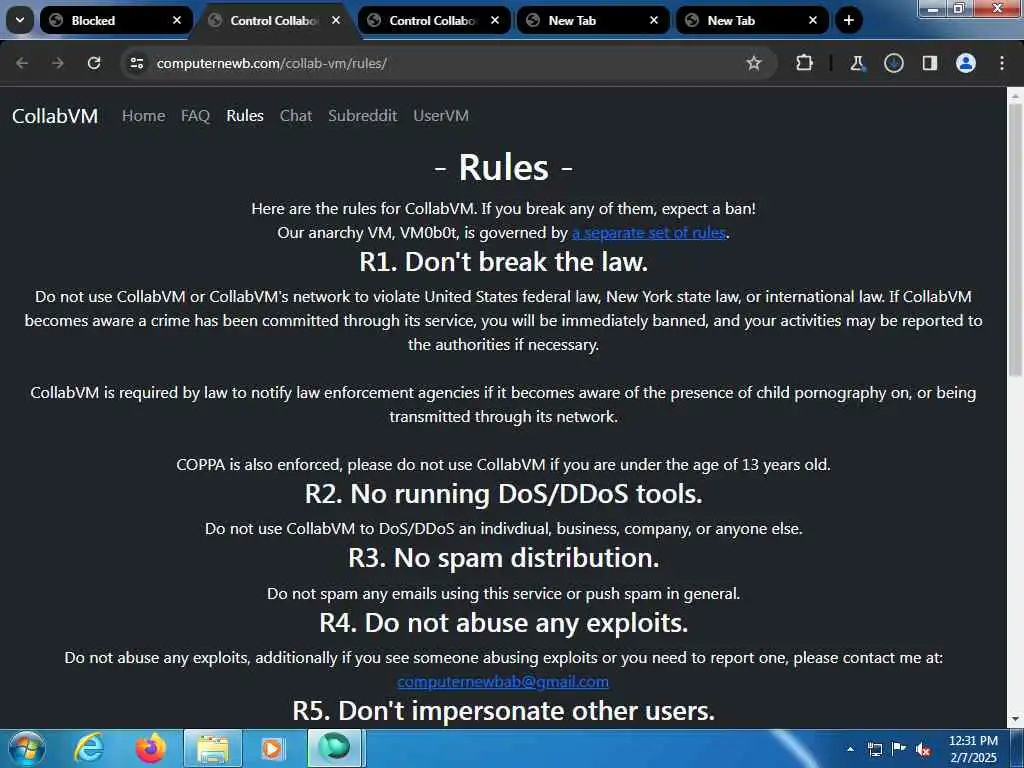
Task: Open the Extensions puzzle icon
Action: click(805, 63)
